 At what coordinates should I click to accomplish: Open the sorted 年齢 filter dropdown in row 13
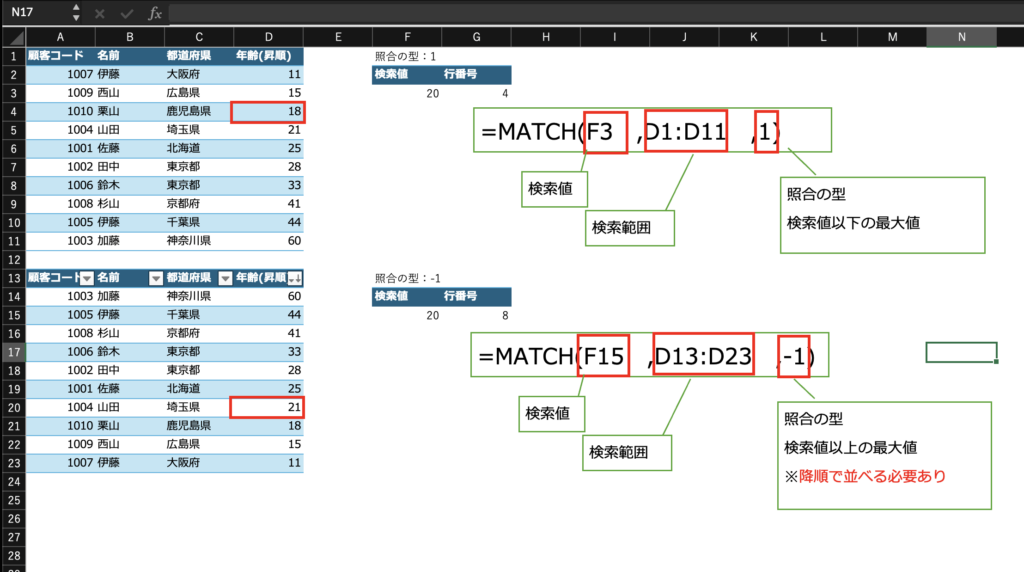(295, 278)
